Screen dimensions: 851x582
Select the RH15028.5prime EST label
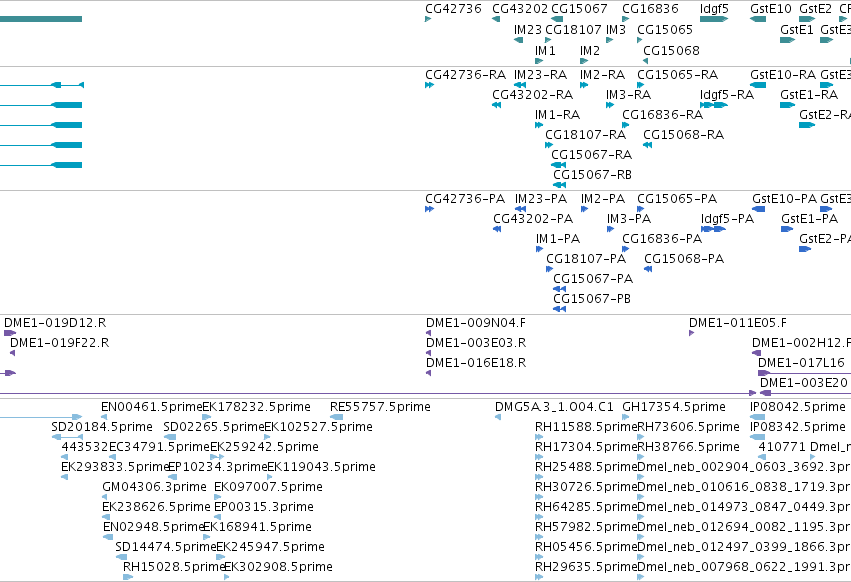[174, 567]
